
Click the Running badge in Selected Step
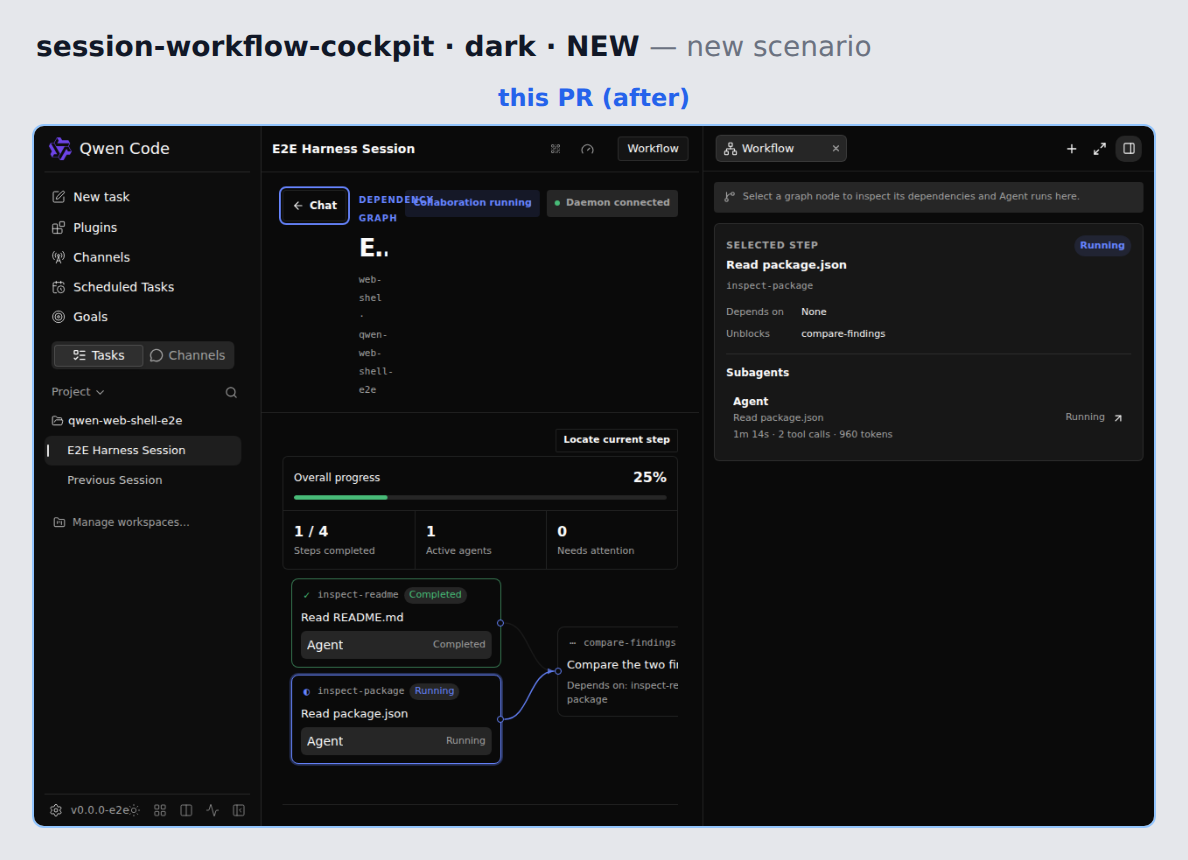coord(1102,245)
